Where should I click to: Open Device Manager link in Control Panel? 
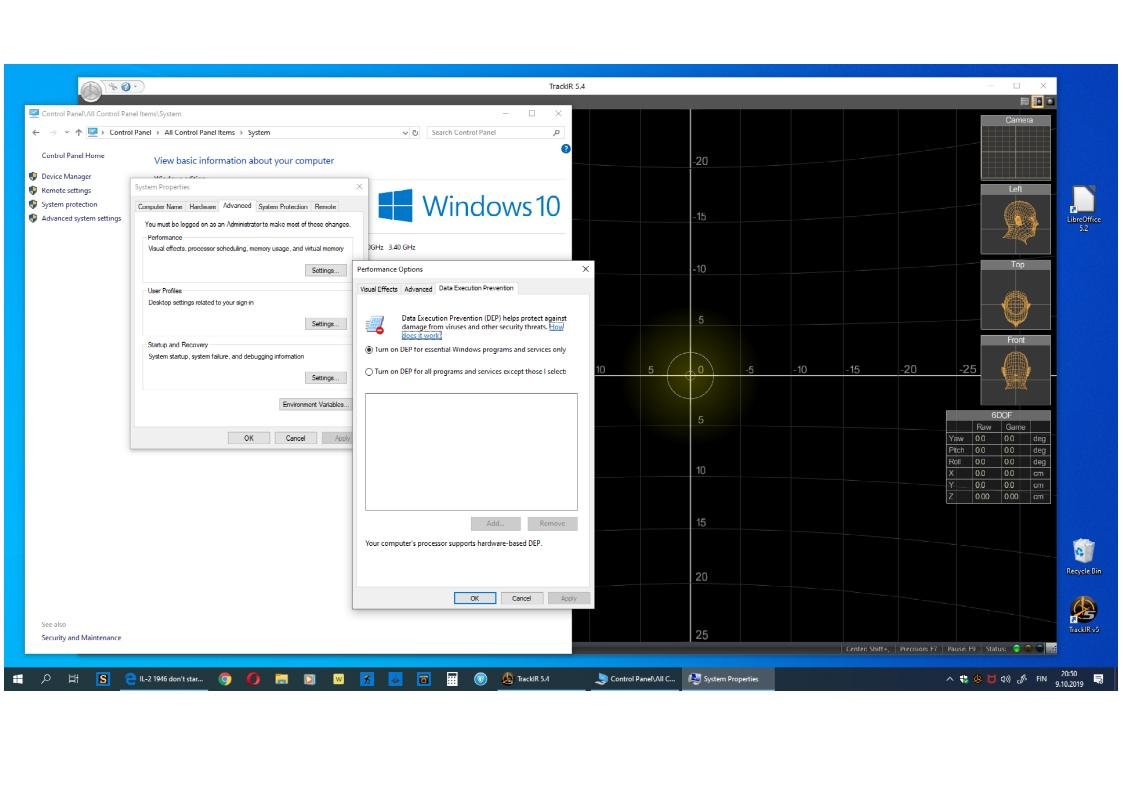click(66, 176)
